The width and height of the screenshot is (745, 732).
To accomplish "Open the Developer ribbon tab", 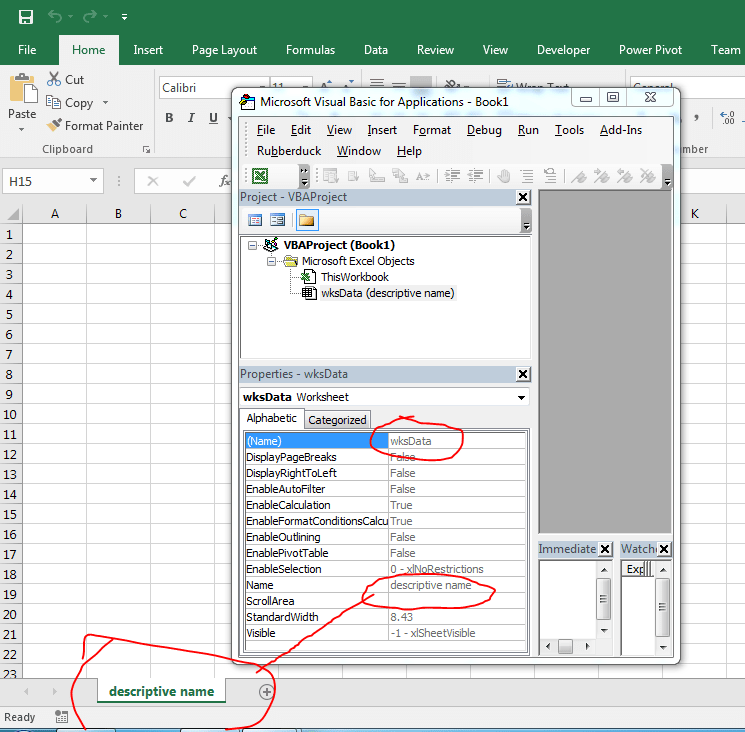I will 563,50.
